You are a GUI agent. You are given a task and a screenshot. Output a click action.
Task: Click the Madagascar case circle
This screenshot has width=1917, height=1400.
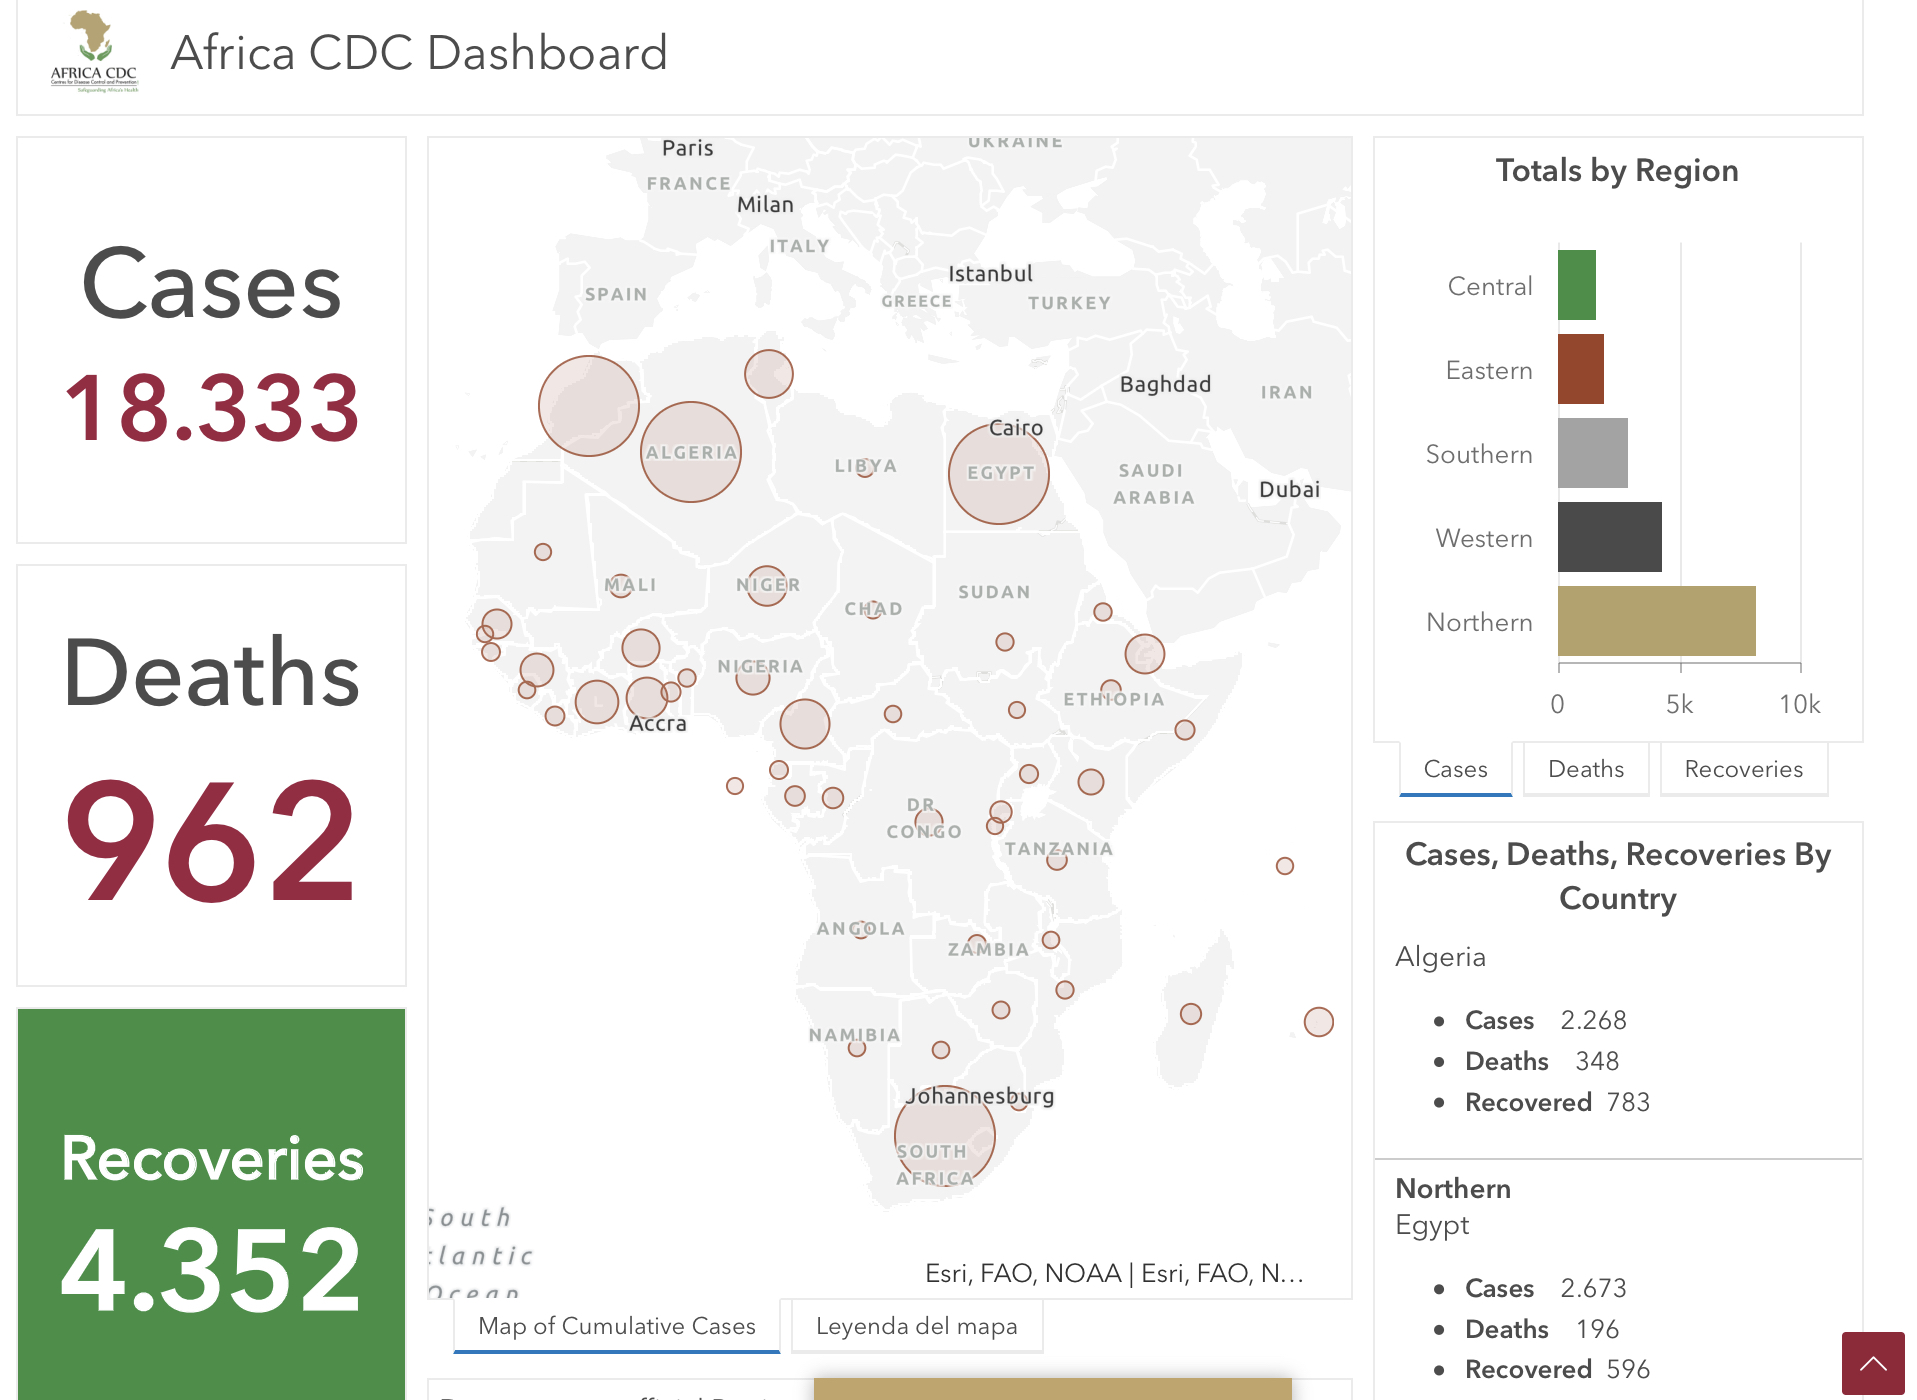click(x=1190, y=1014)
